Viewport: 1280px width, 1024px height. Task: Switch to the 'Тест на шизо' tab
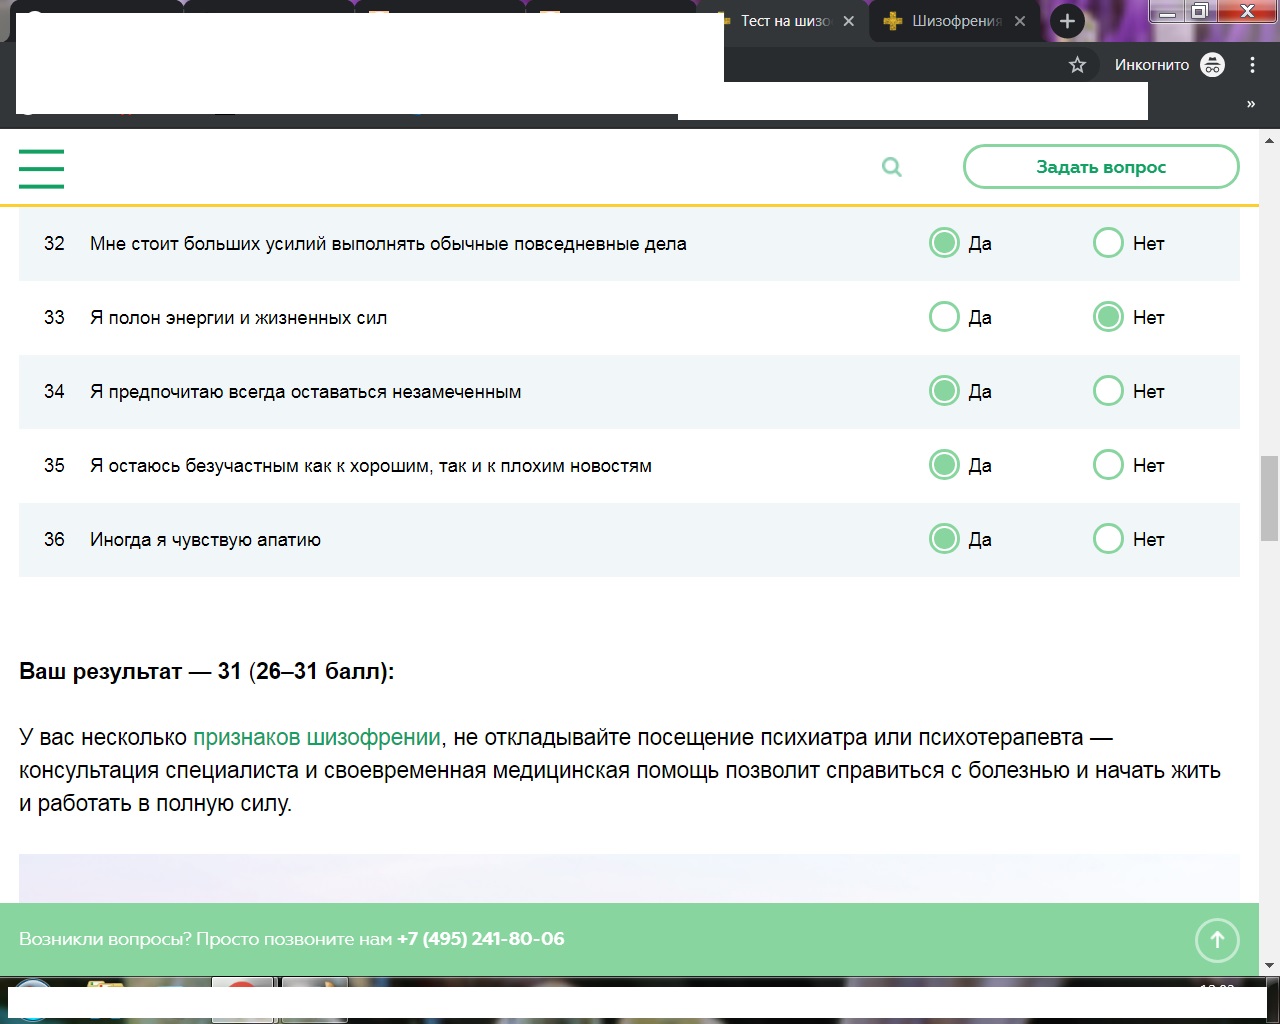(785, 21)
